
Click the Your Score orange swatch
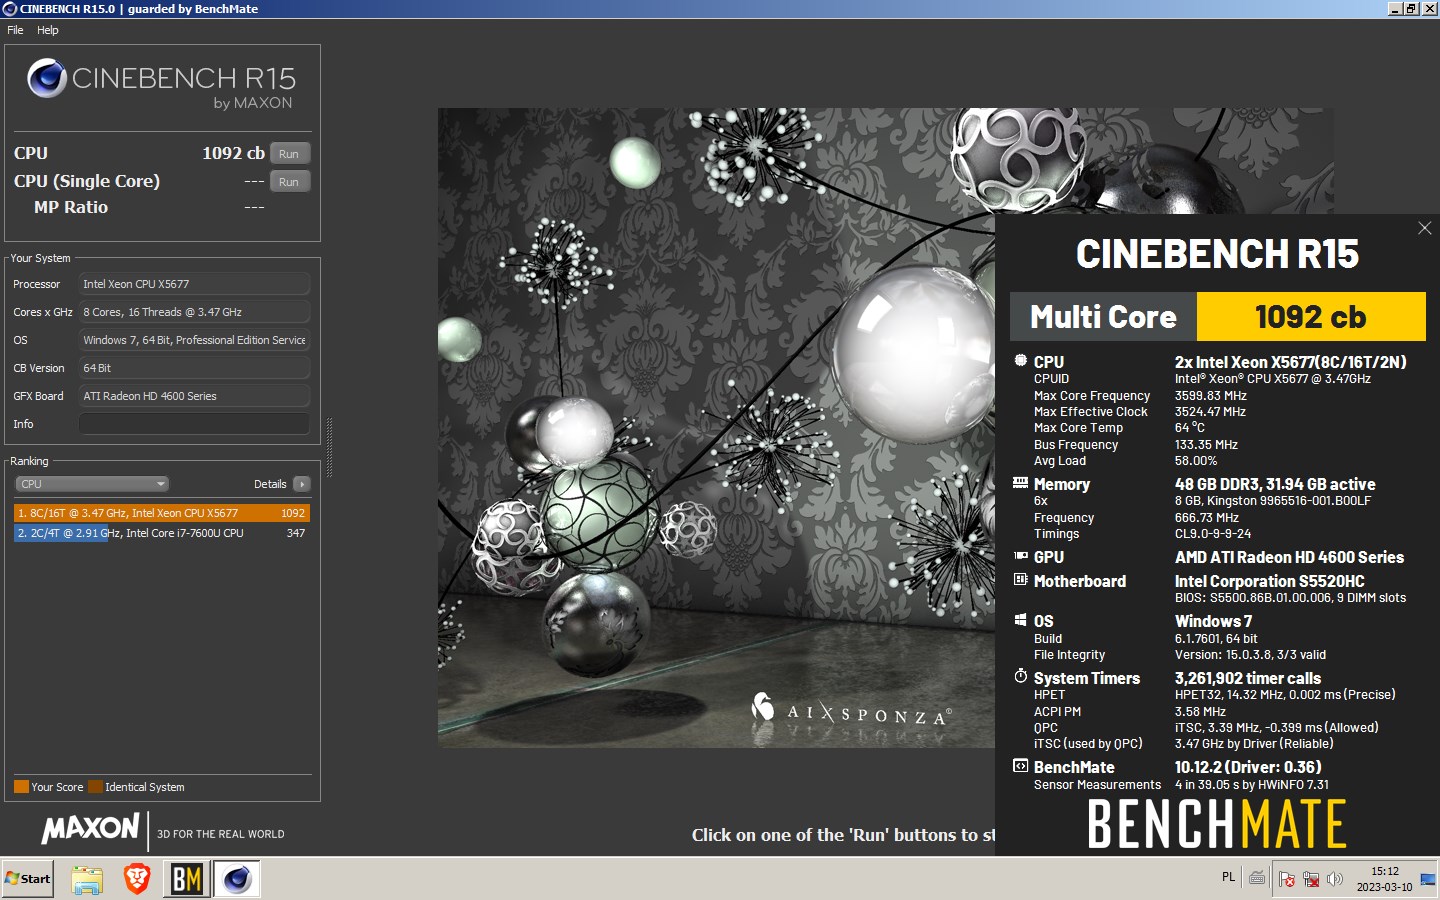(x=21, y=787)
